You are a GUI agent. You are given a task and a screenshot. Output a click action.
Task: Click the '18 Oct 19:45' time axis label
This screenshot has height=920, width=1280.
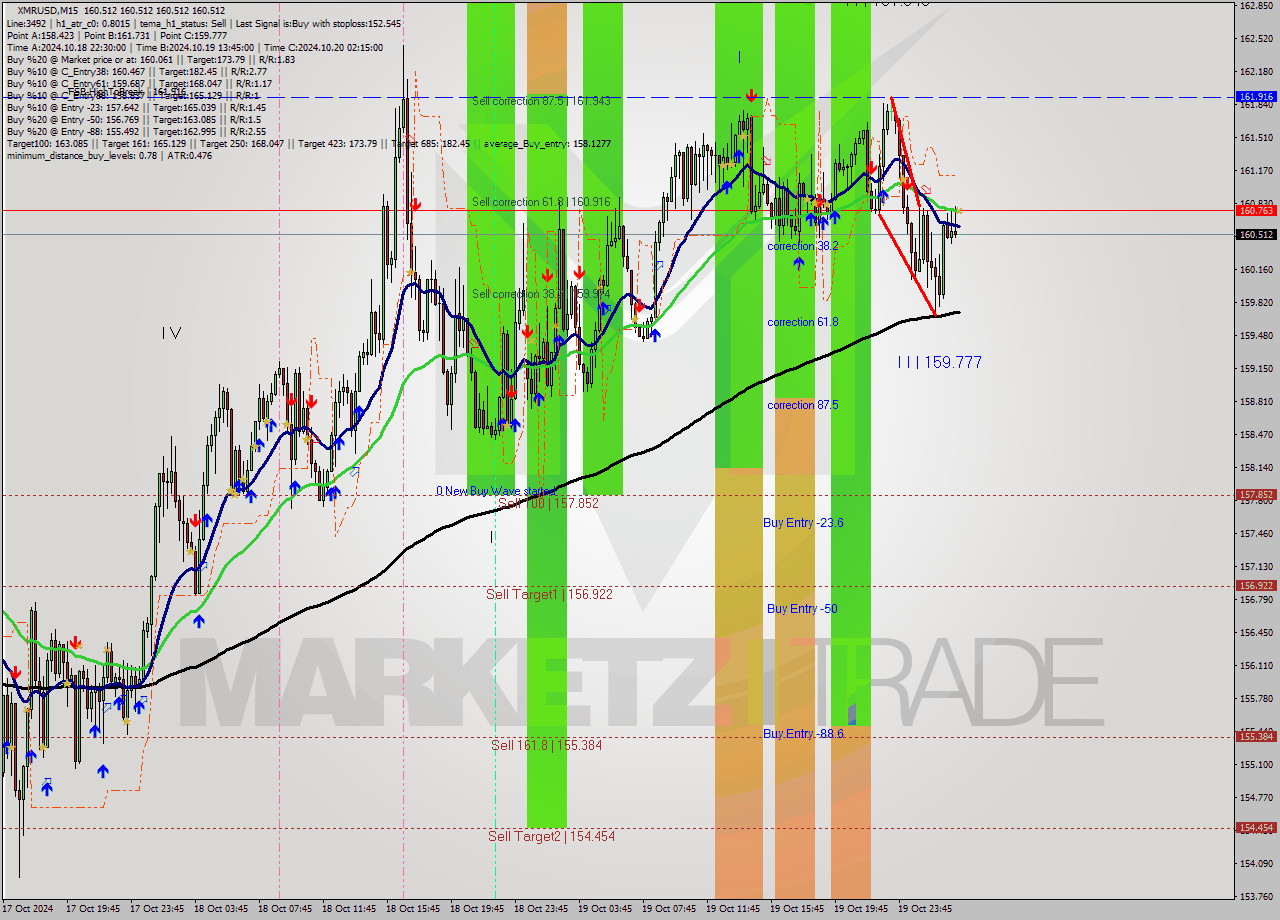(x=477, y=909)
